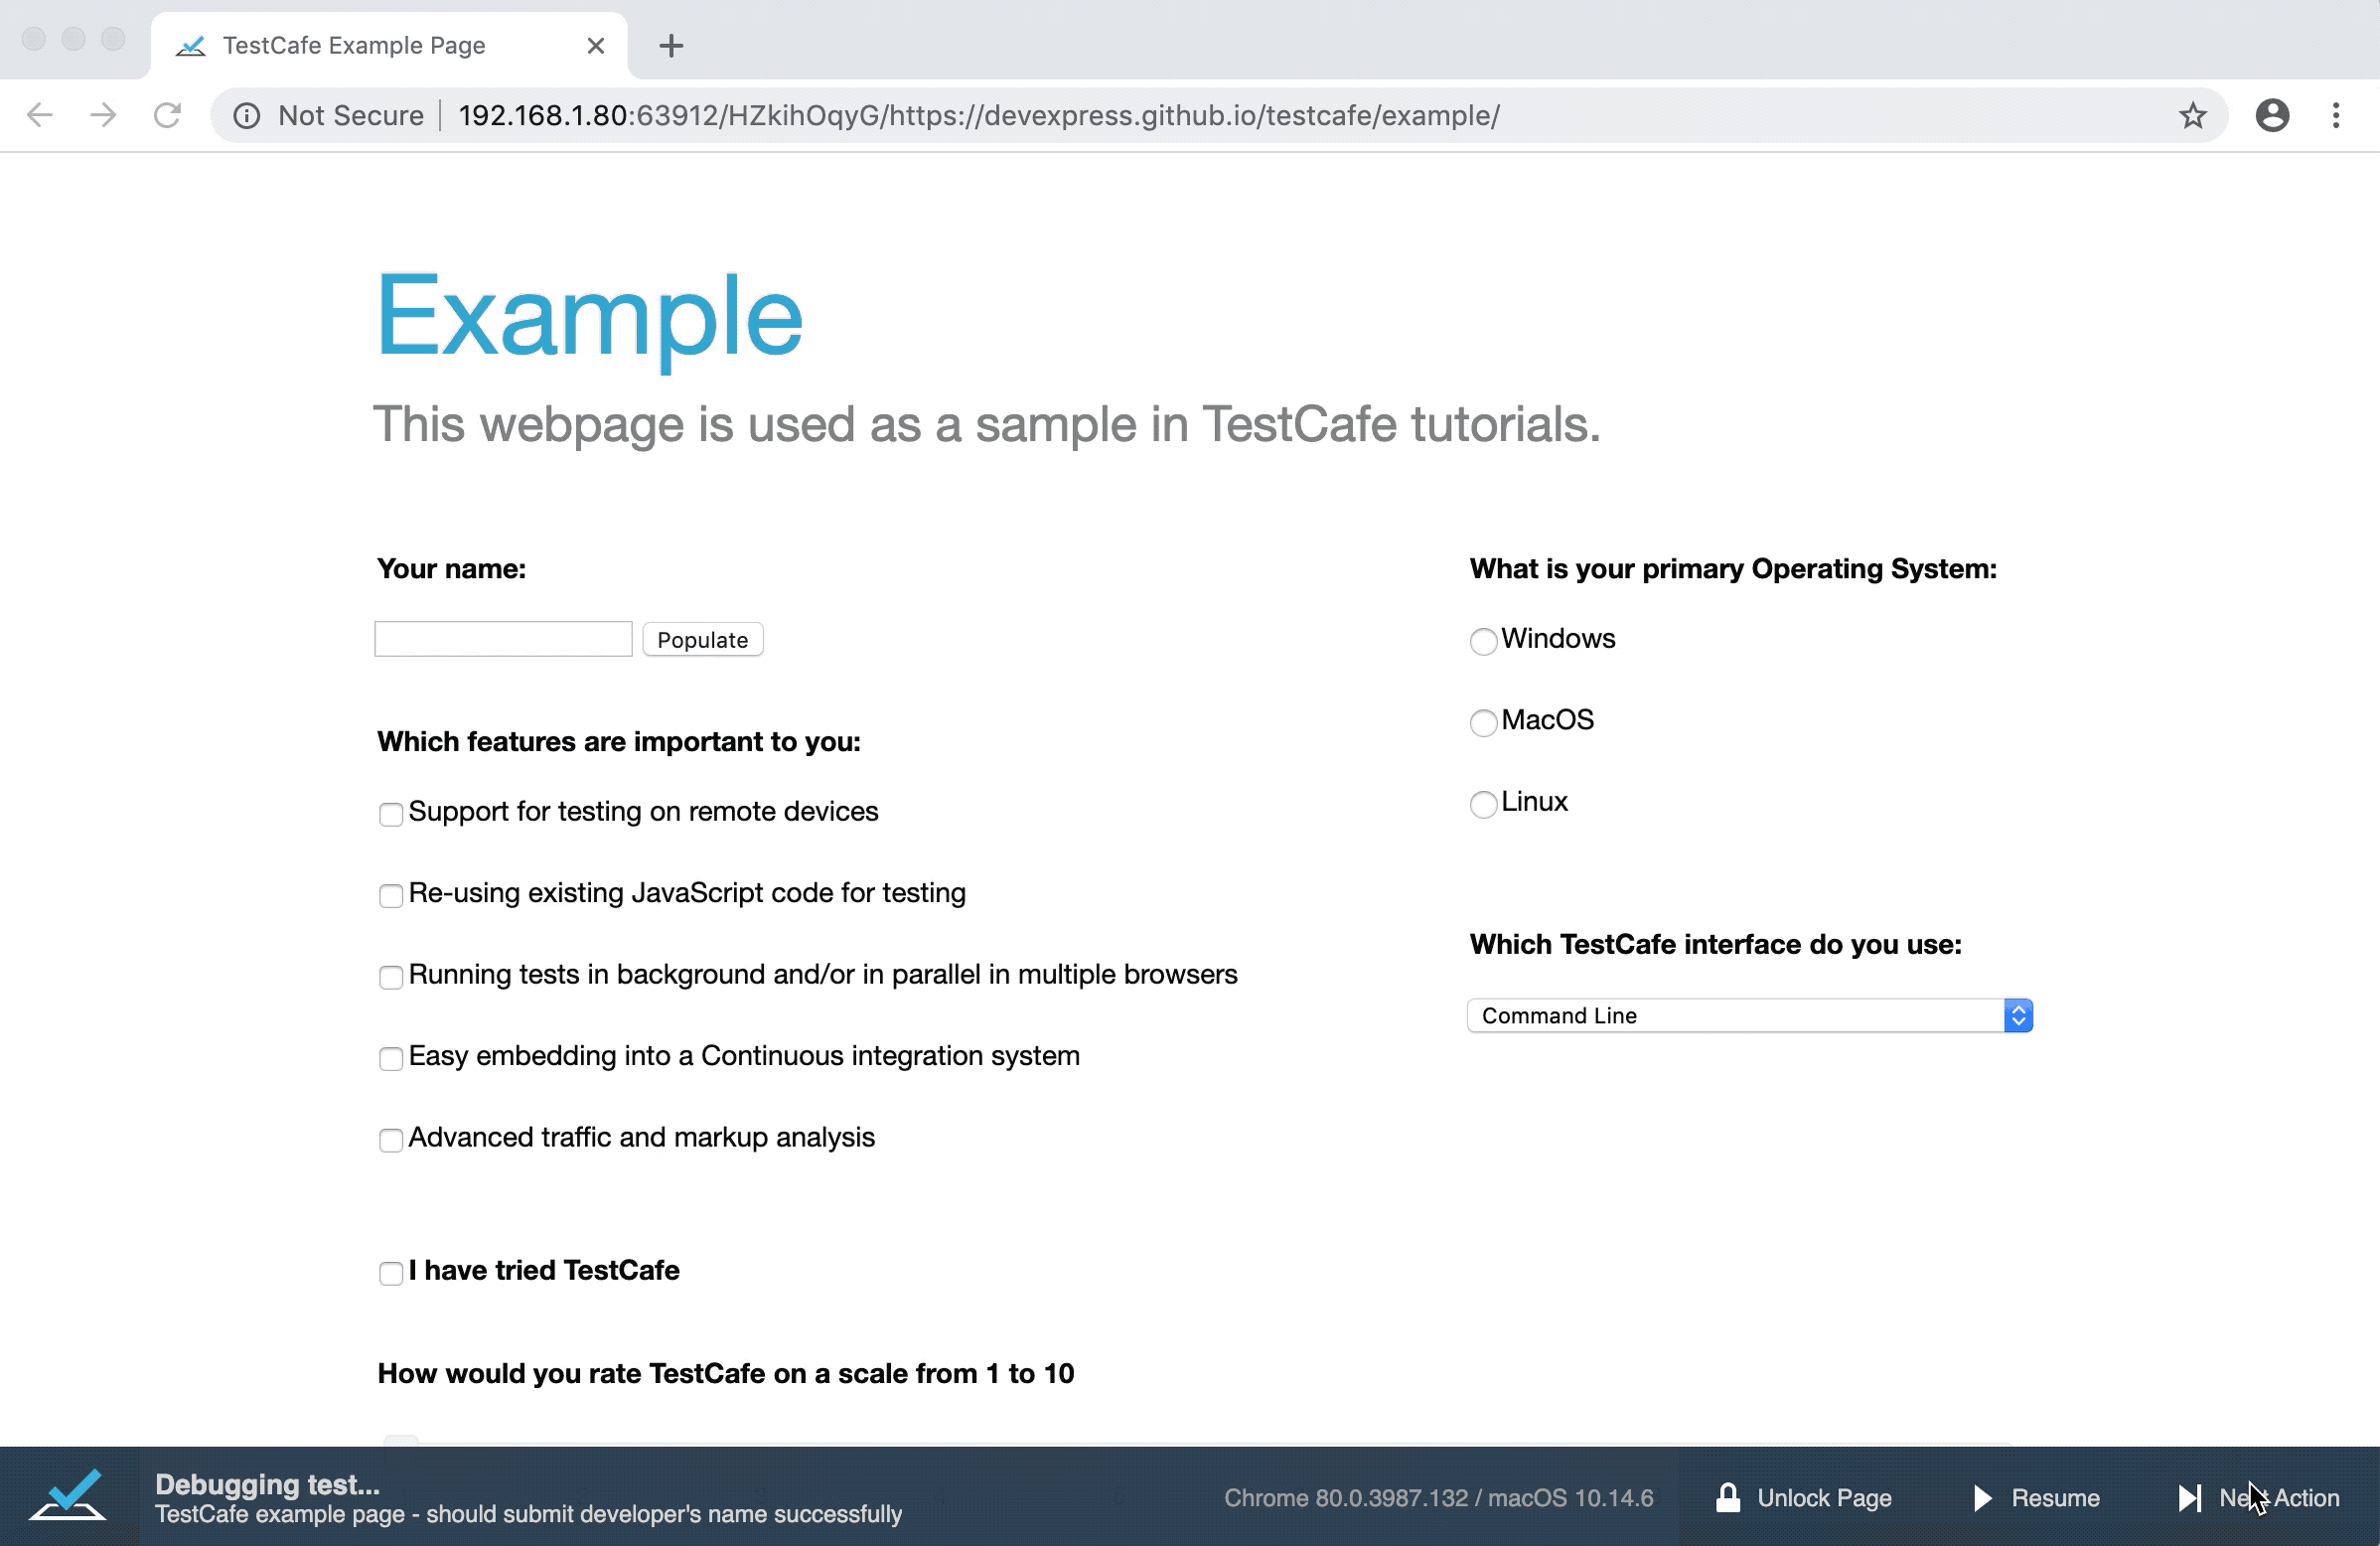This screenshot has height=1546, width=2380.
Task: Select the Linux radio button
Action: pos(1483,802)
